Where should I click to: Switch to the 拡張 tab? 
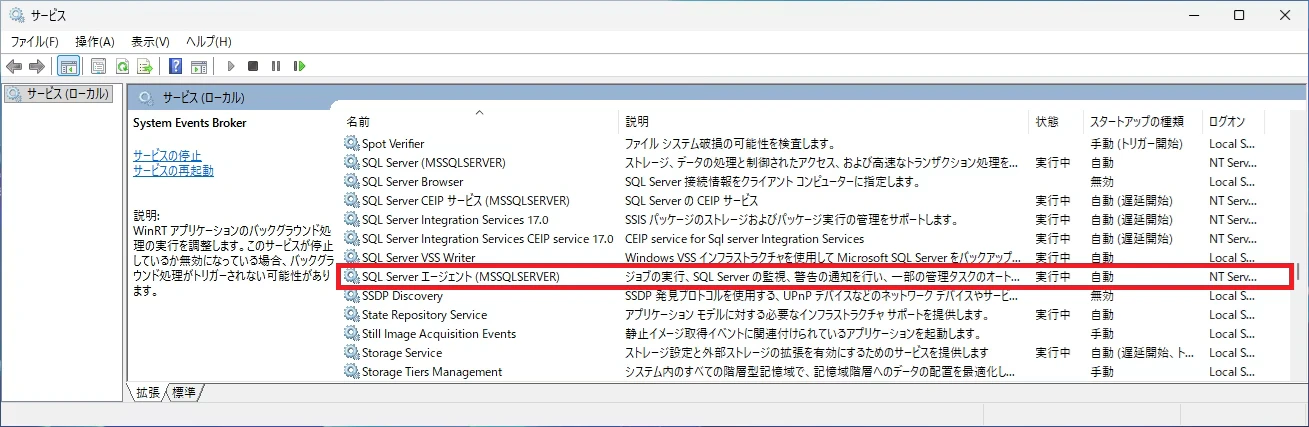147,393
